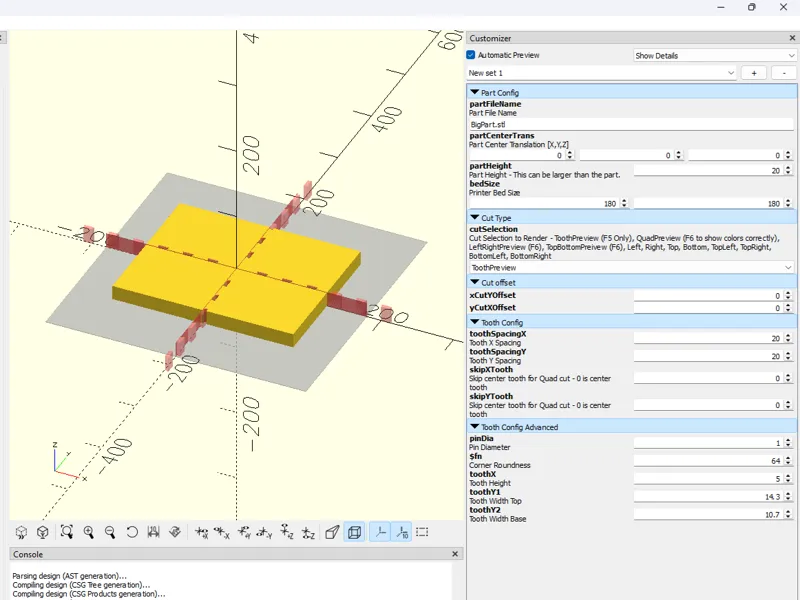Open the New set 1 preset dropdown

point(602,73)
